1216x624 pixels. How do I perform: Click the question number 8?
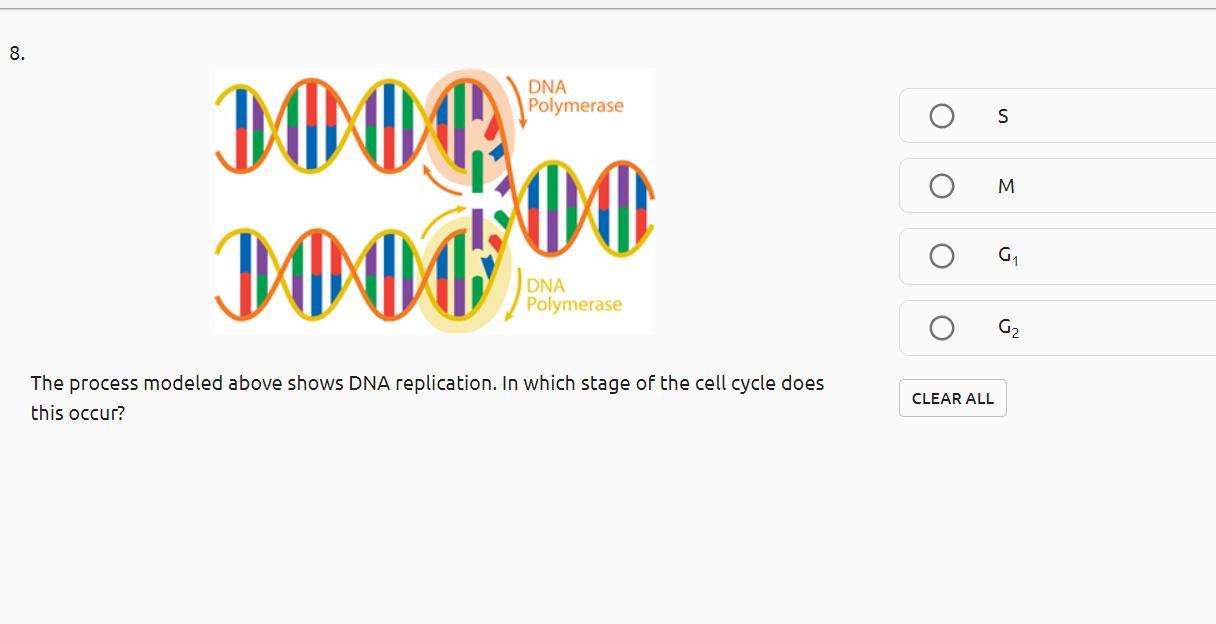click(x=17, y=54)
